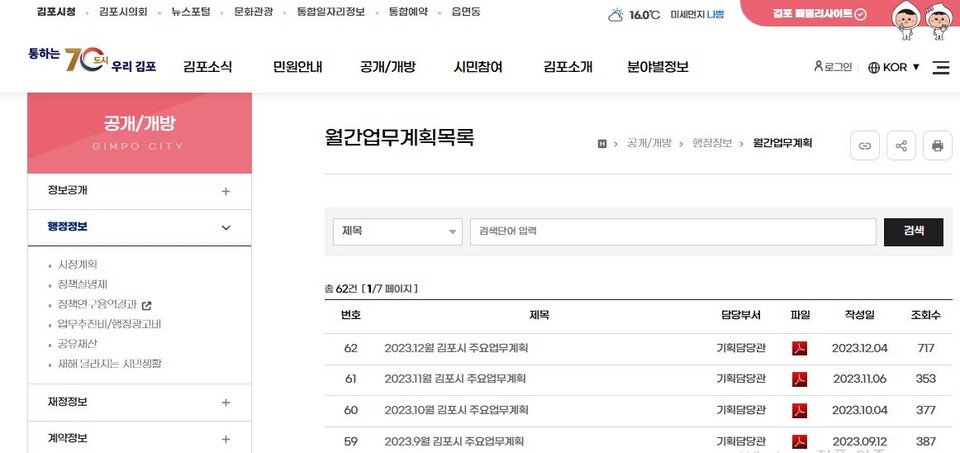Viewport: 960px width, 453px height.
Task: Click the home icon in breadcrumb
Action: [x=602, y=144]
